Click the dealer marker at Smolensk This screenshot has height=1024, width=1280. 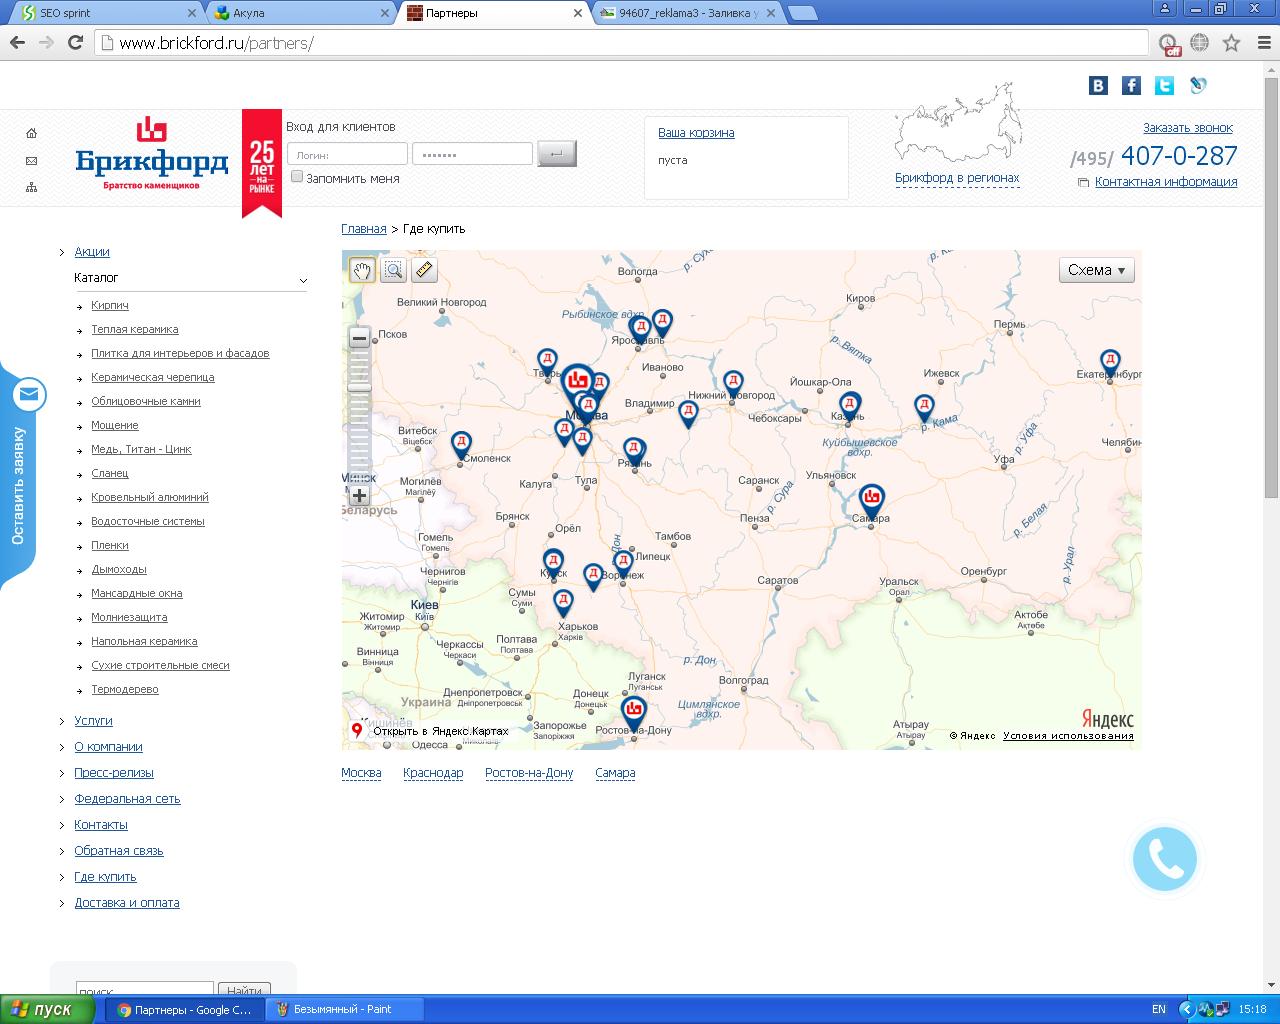pyautogui.click(x=461, y=445)
